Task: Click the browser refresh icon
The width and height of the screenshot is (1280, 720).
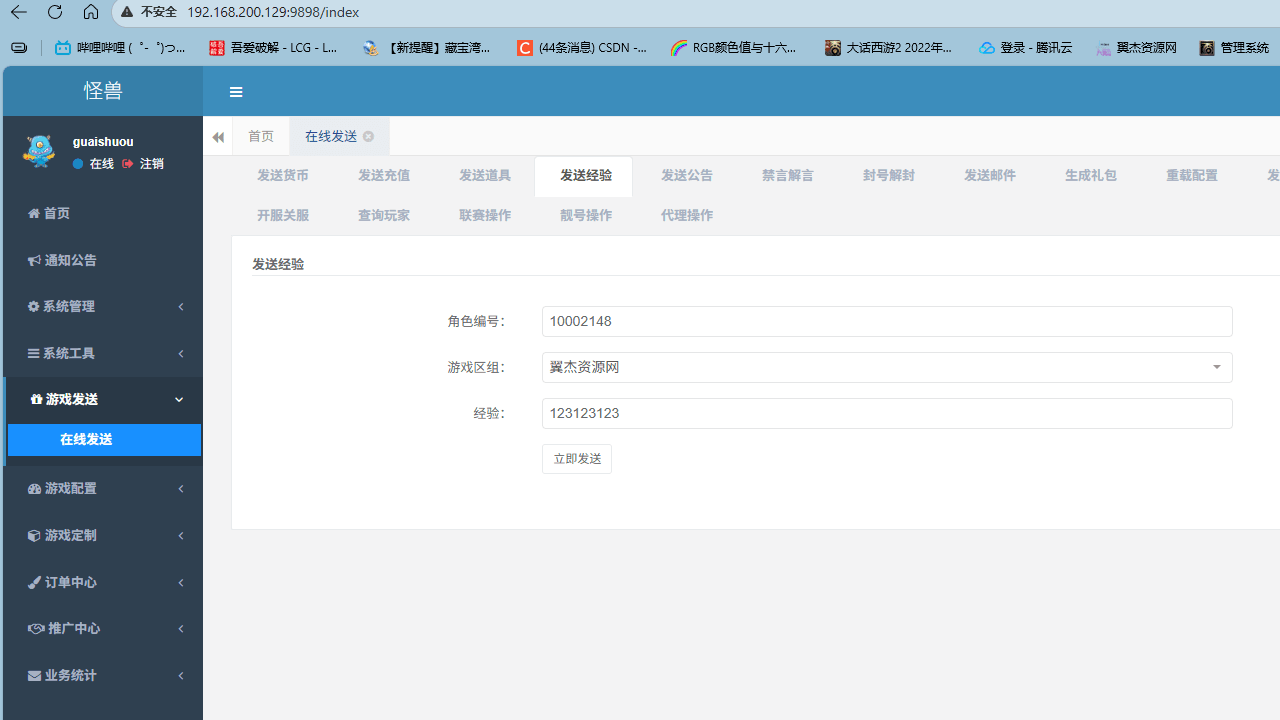Action: pyautogui.click(x=55, y=12)
